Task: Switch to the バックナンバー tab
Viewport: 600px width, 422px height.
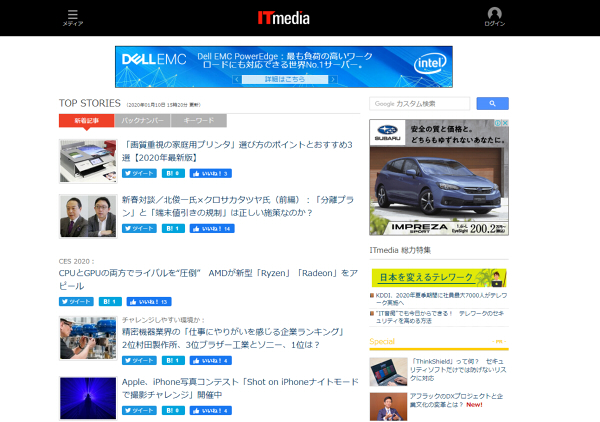Action: point(142,121)
